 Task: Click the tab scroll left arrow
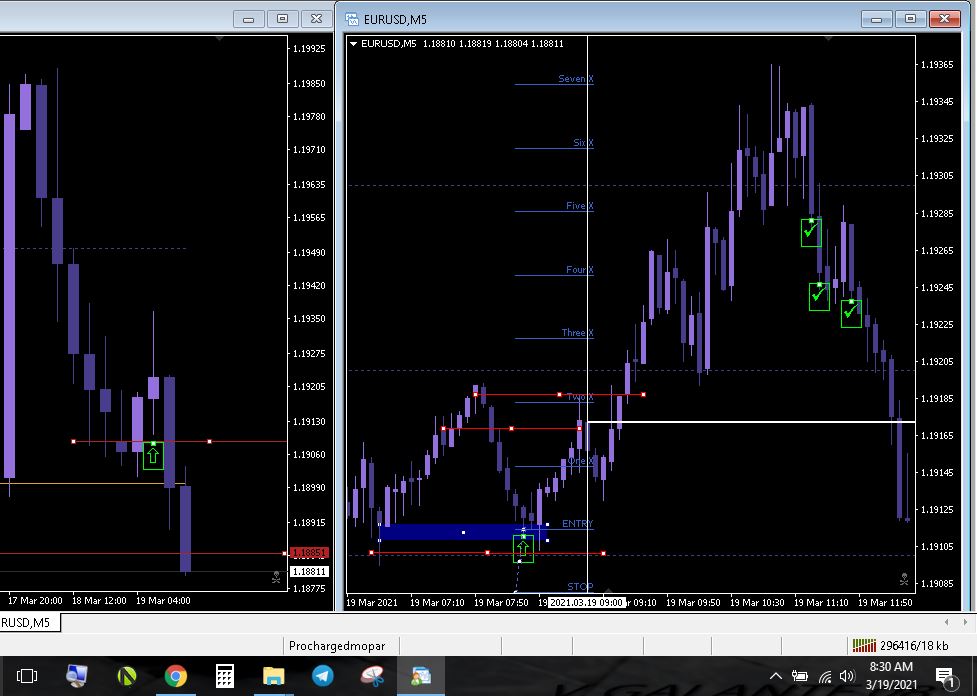click(x=946, y=622)
